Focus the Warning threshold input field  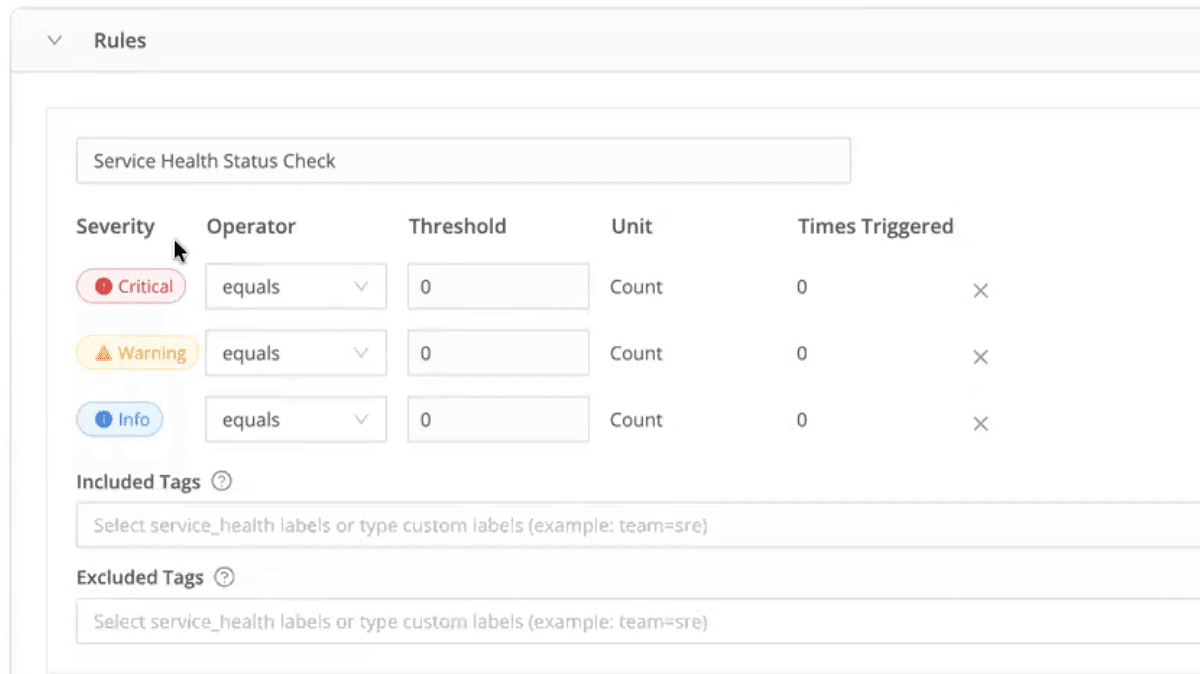pos(498,354)
